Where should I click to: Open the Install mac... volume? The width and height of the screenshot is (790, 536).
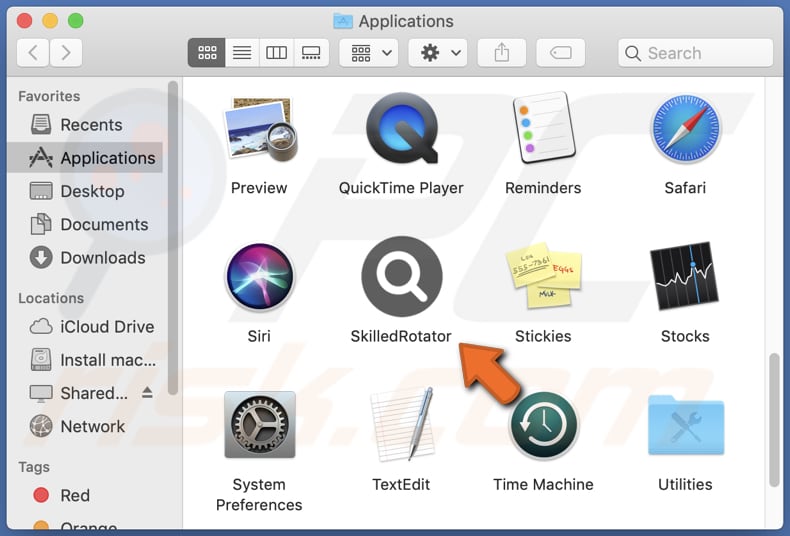[86, 360]
